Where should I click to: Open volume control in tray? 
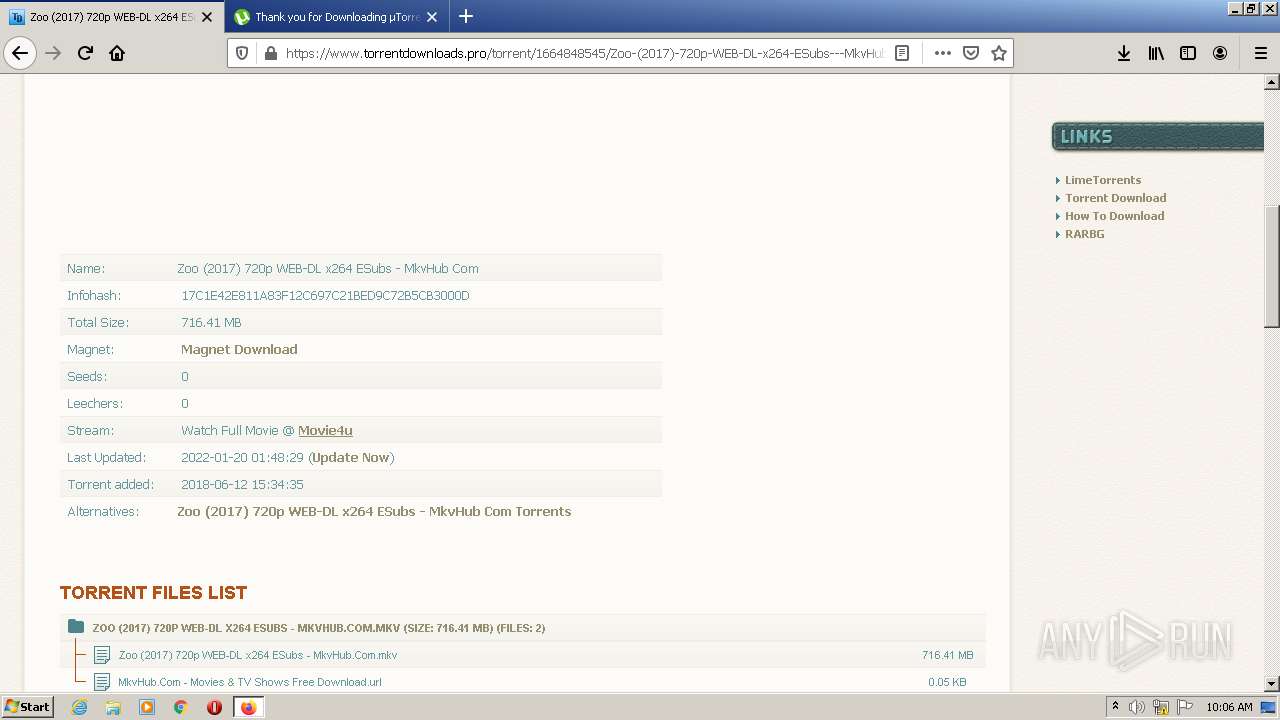[x=1137, y=707]
